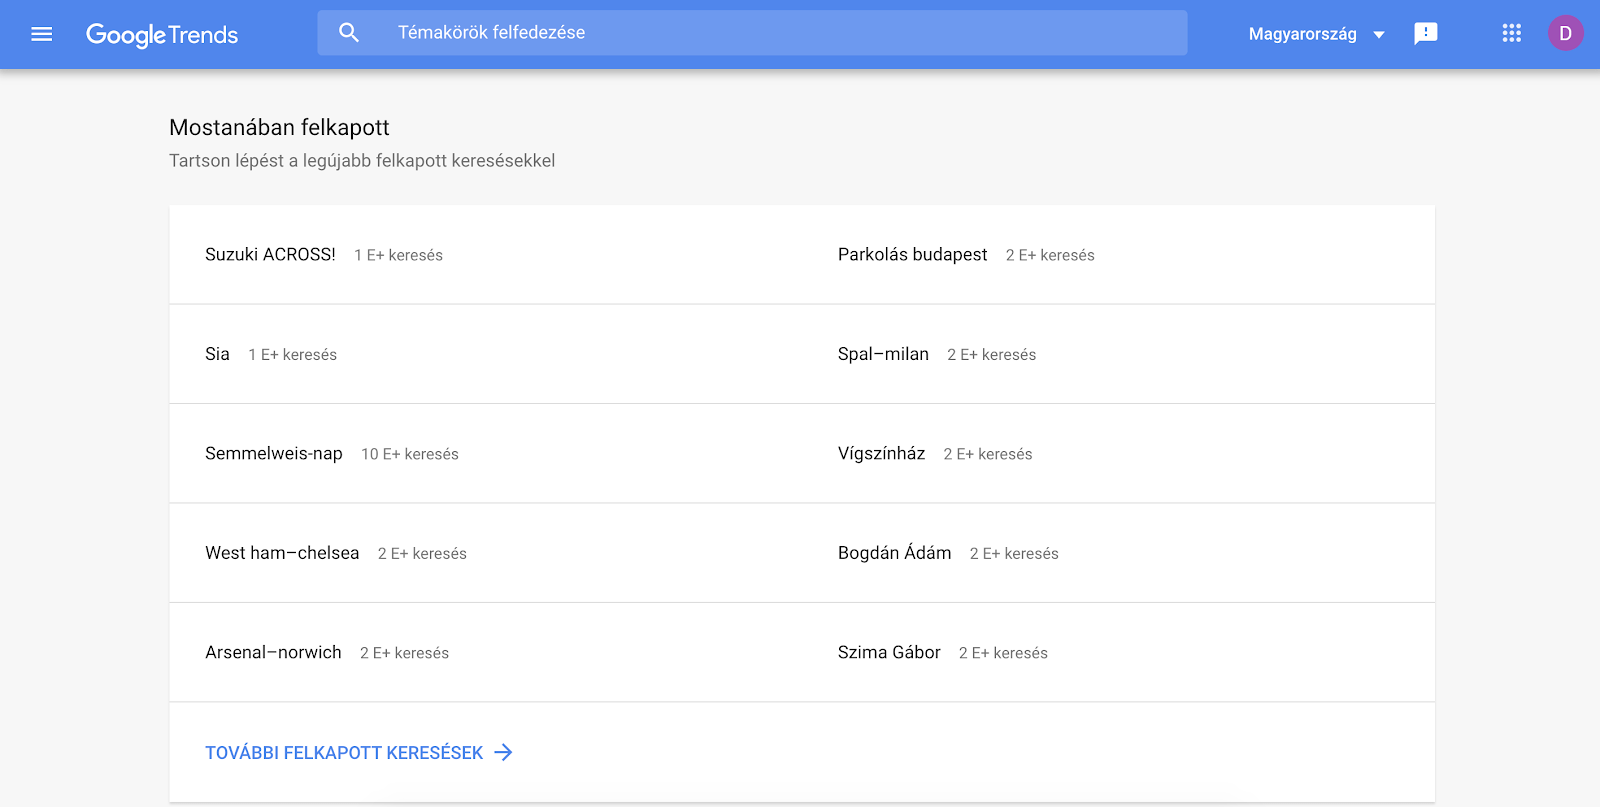Select Szima Gábor trending search
Screen dimensions: 1600x807
pyautogui.click(x=889, y=653)
